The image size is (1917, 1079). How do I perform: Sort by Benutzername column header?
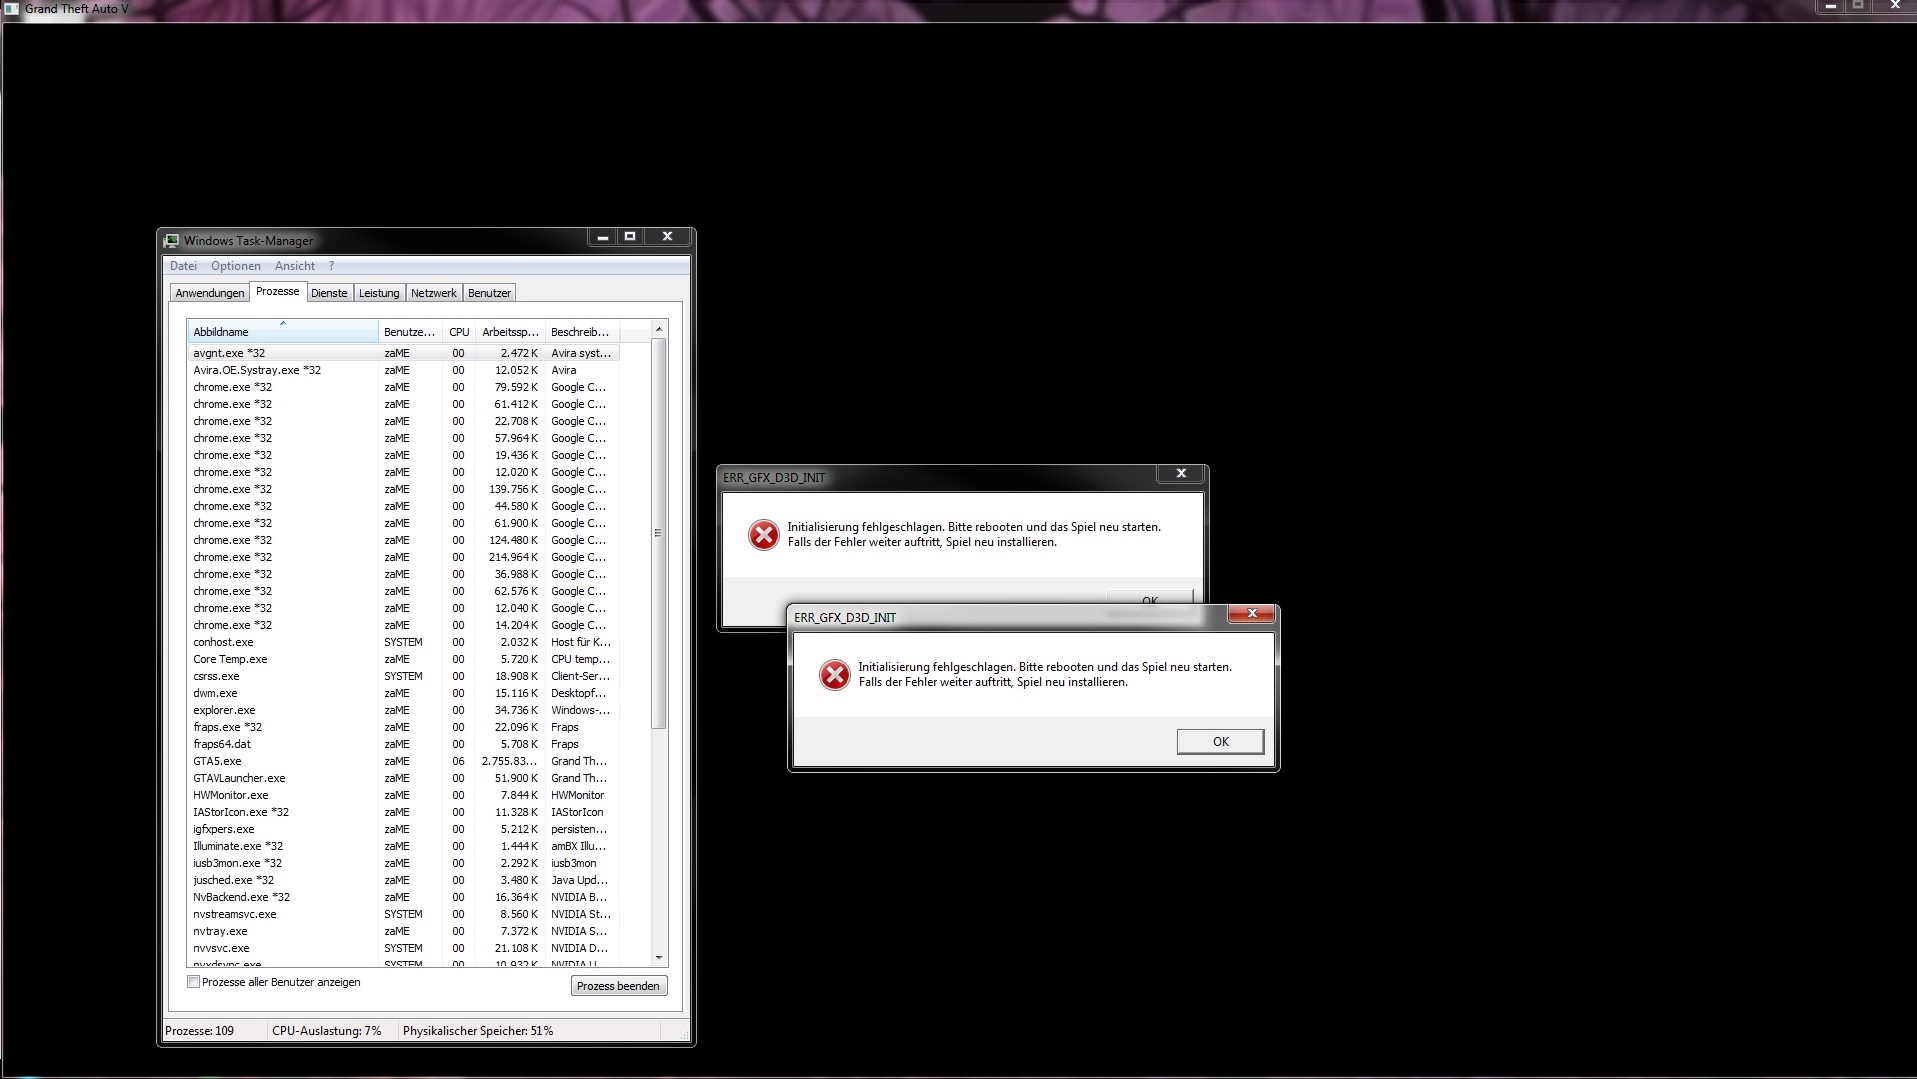click(409, 332)
